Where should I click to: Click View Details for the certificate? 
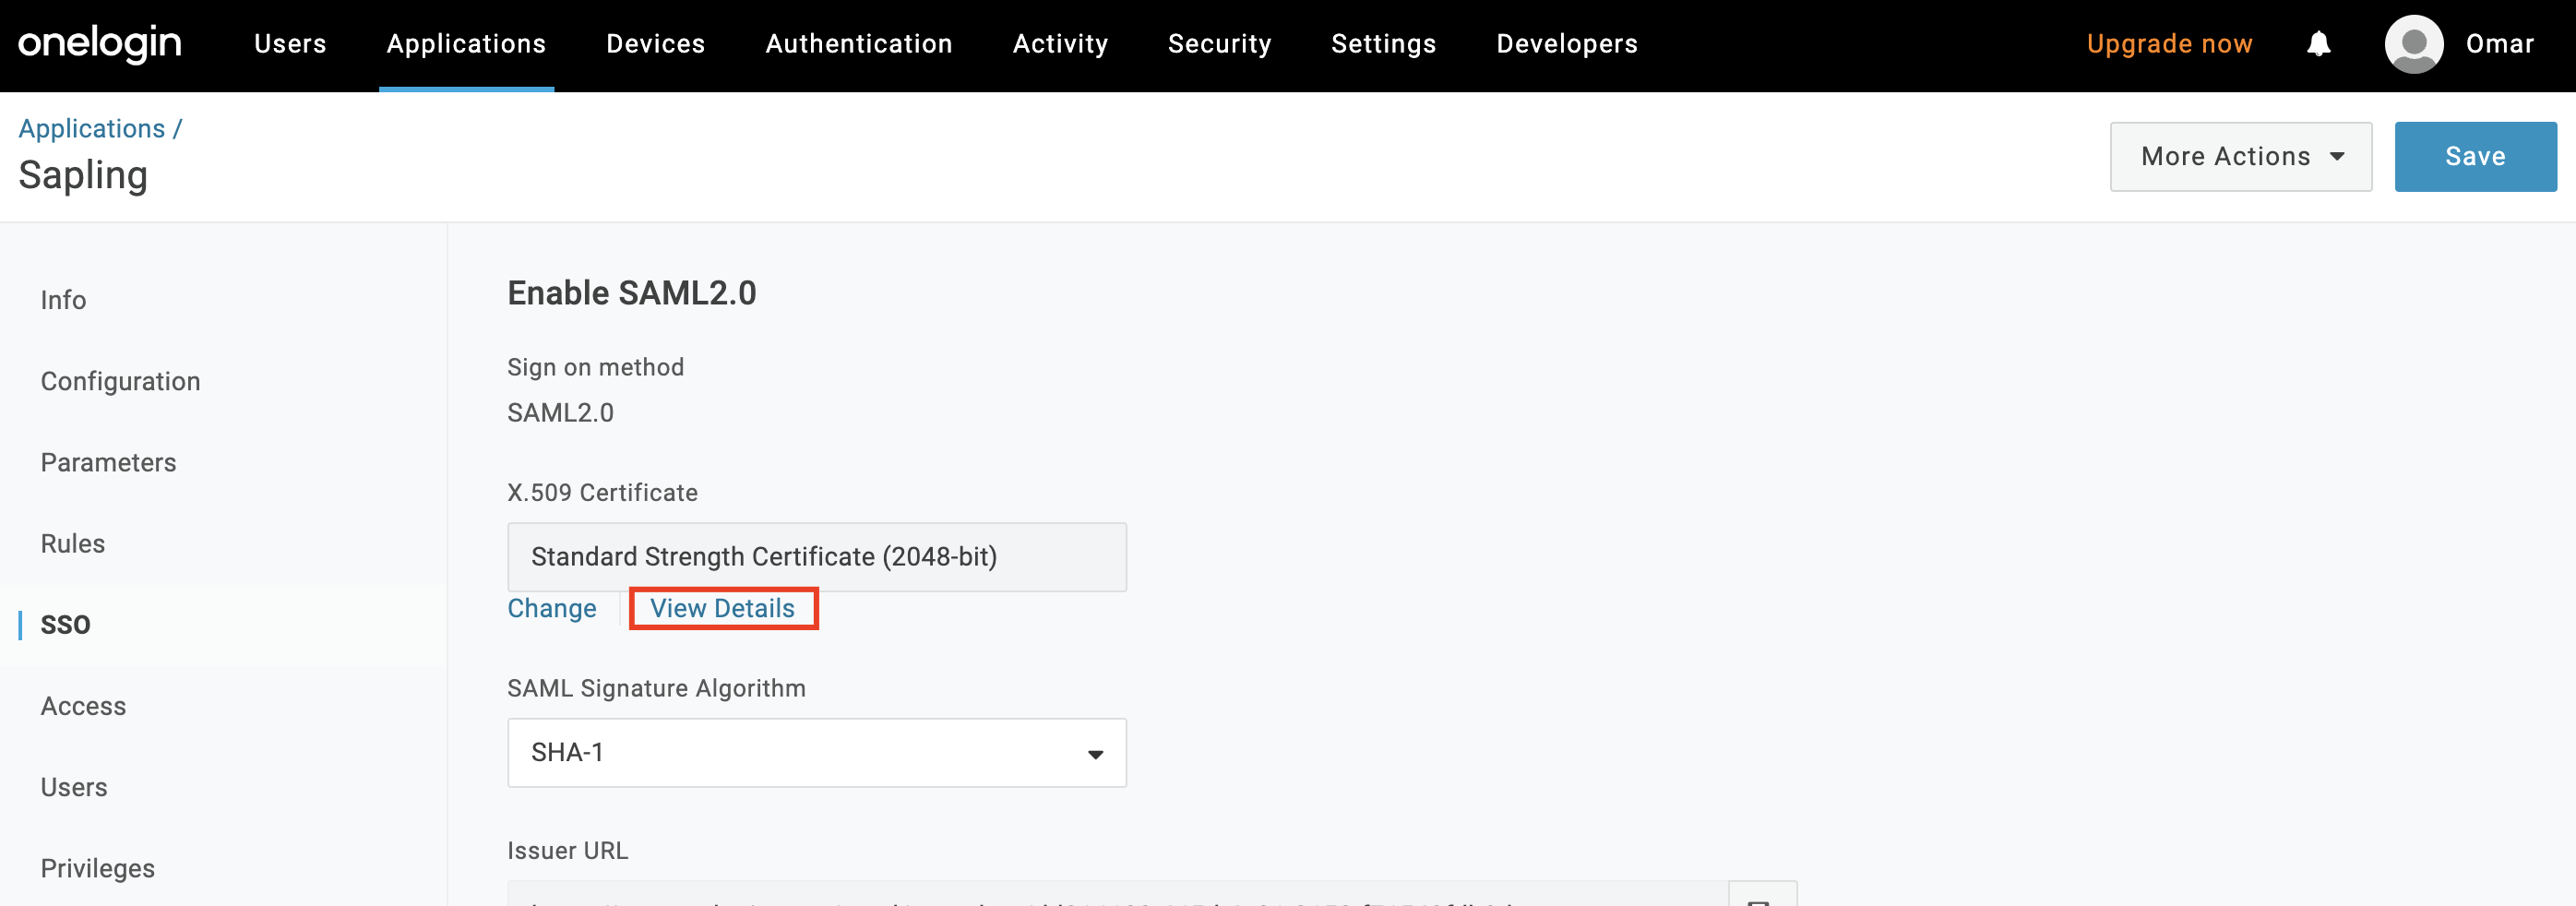[722, 609]
